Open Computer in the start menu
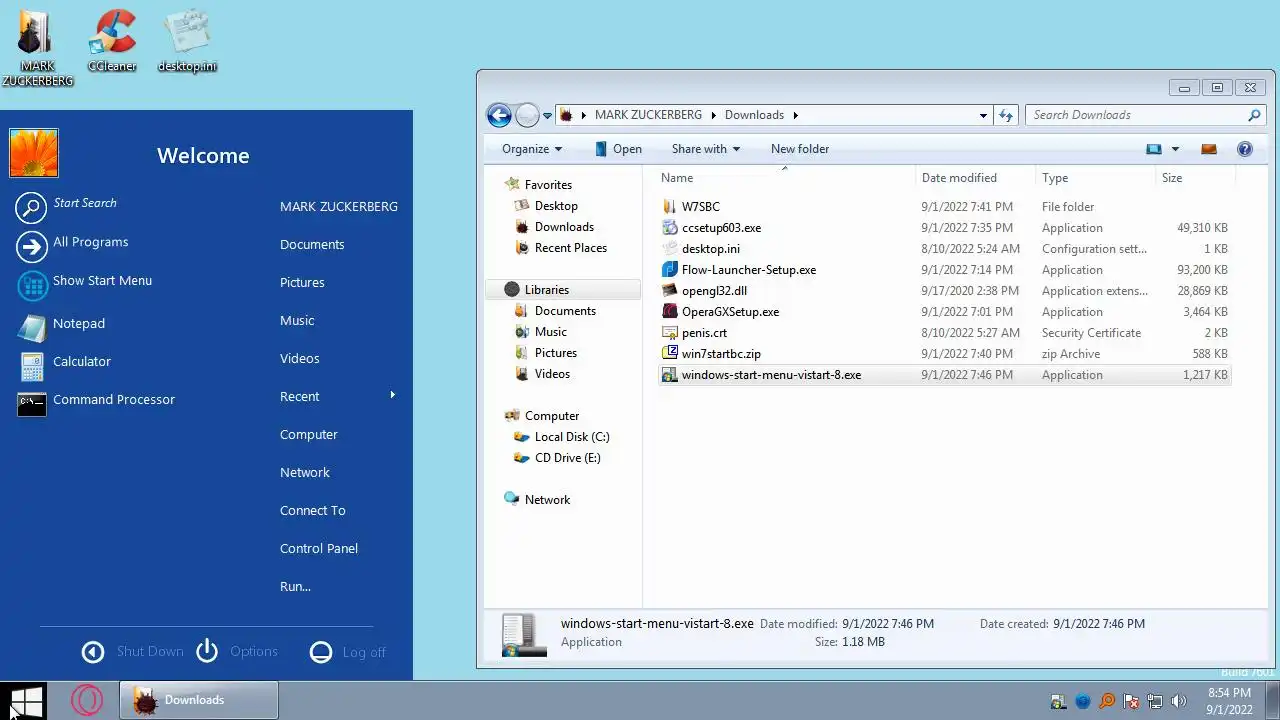Viewport: 1280px width, 720px height. tap(309, 435)
